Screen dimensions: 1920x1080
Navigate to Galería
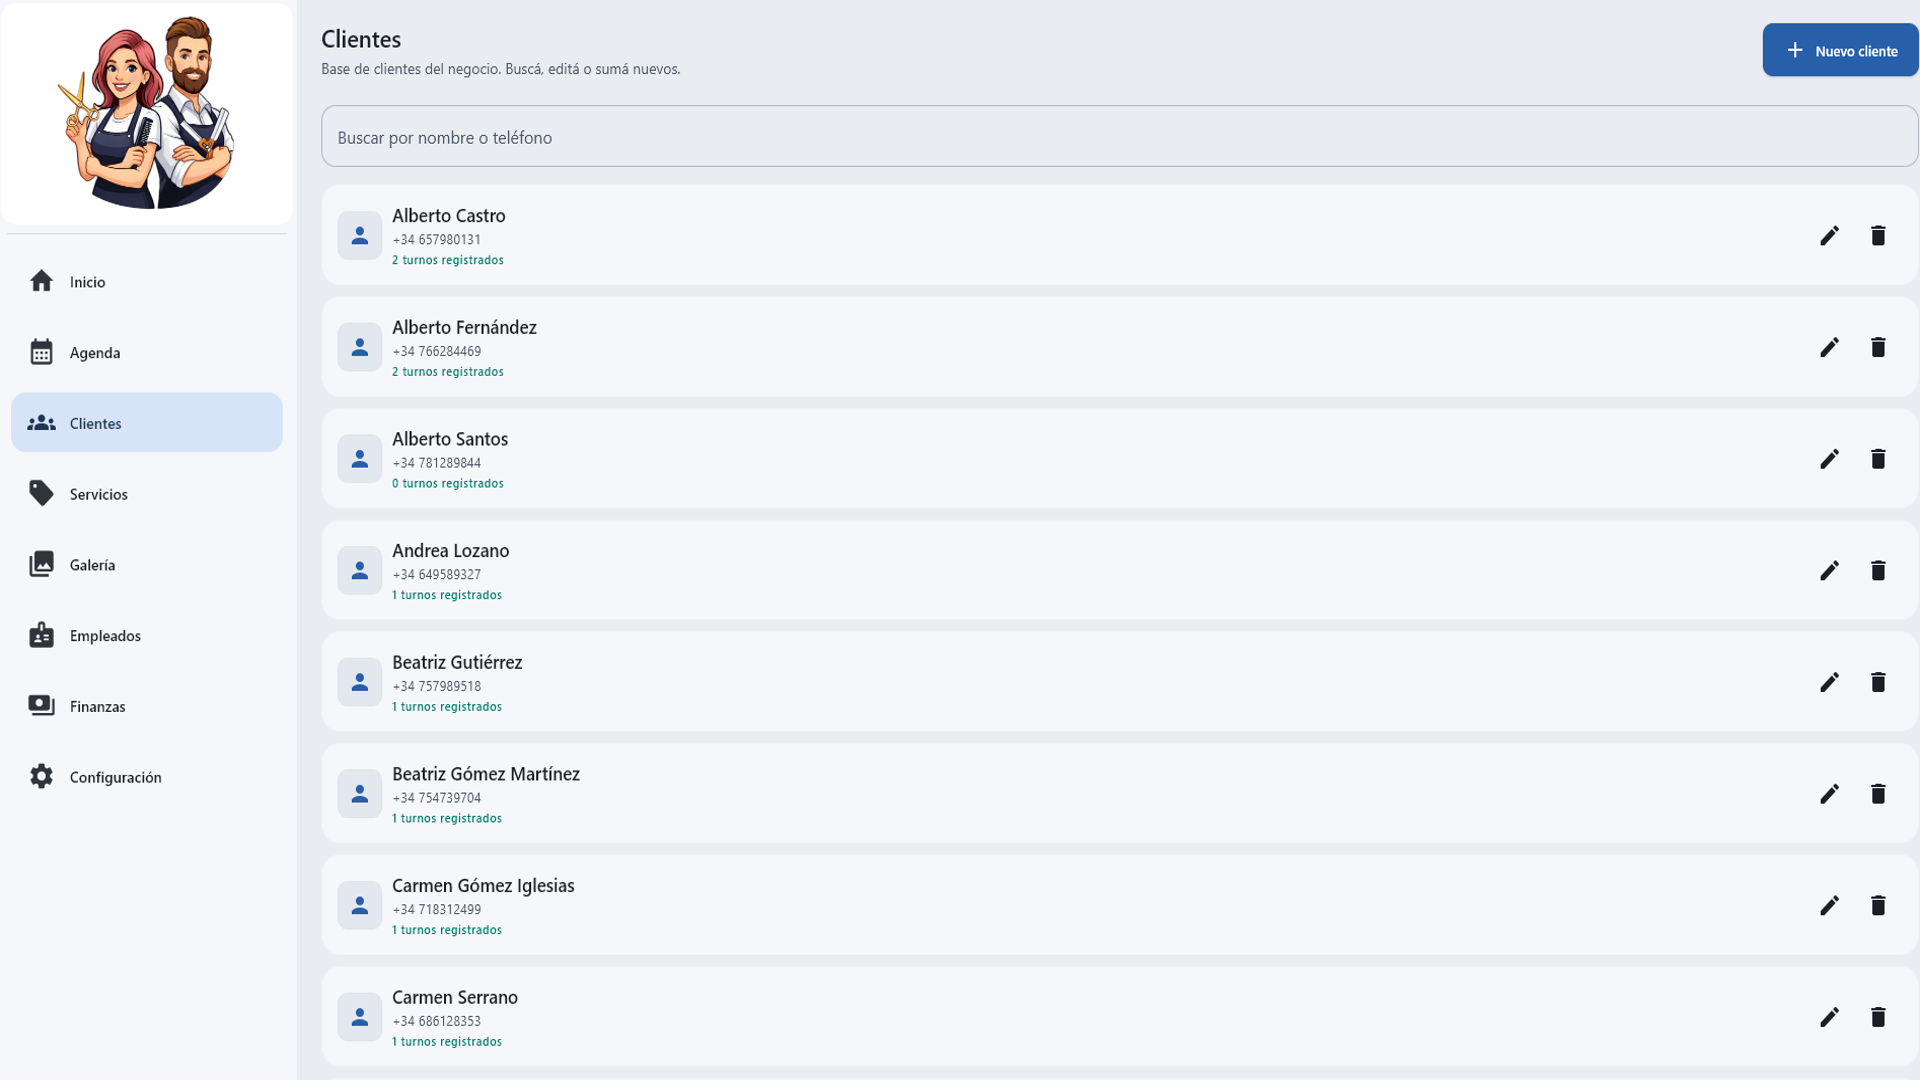(92, 565)
